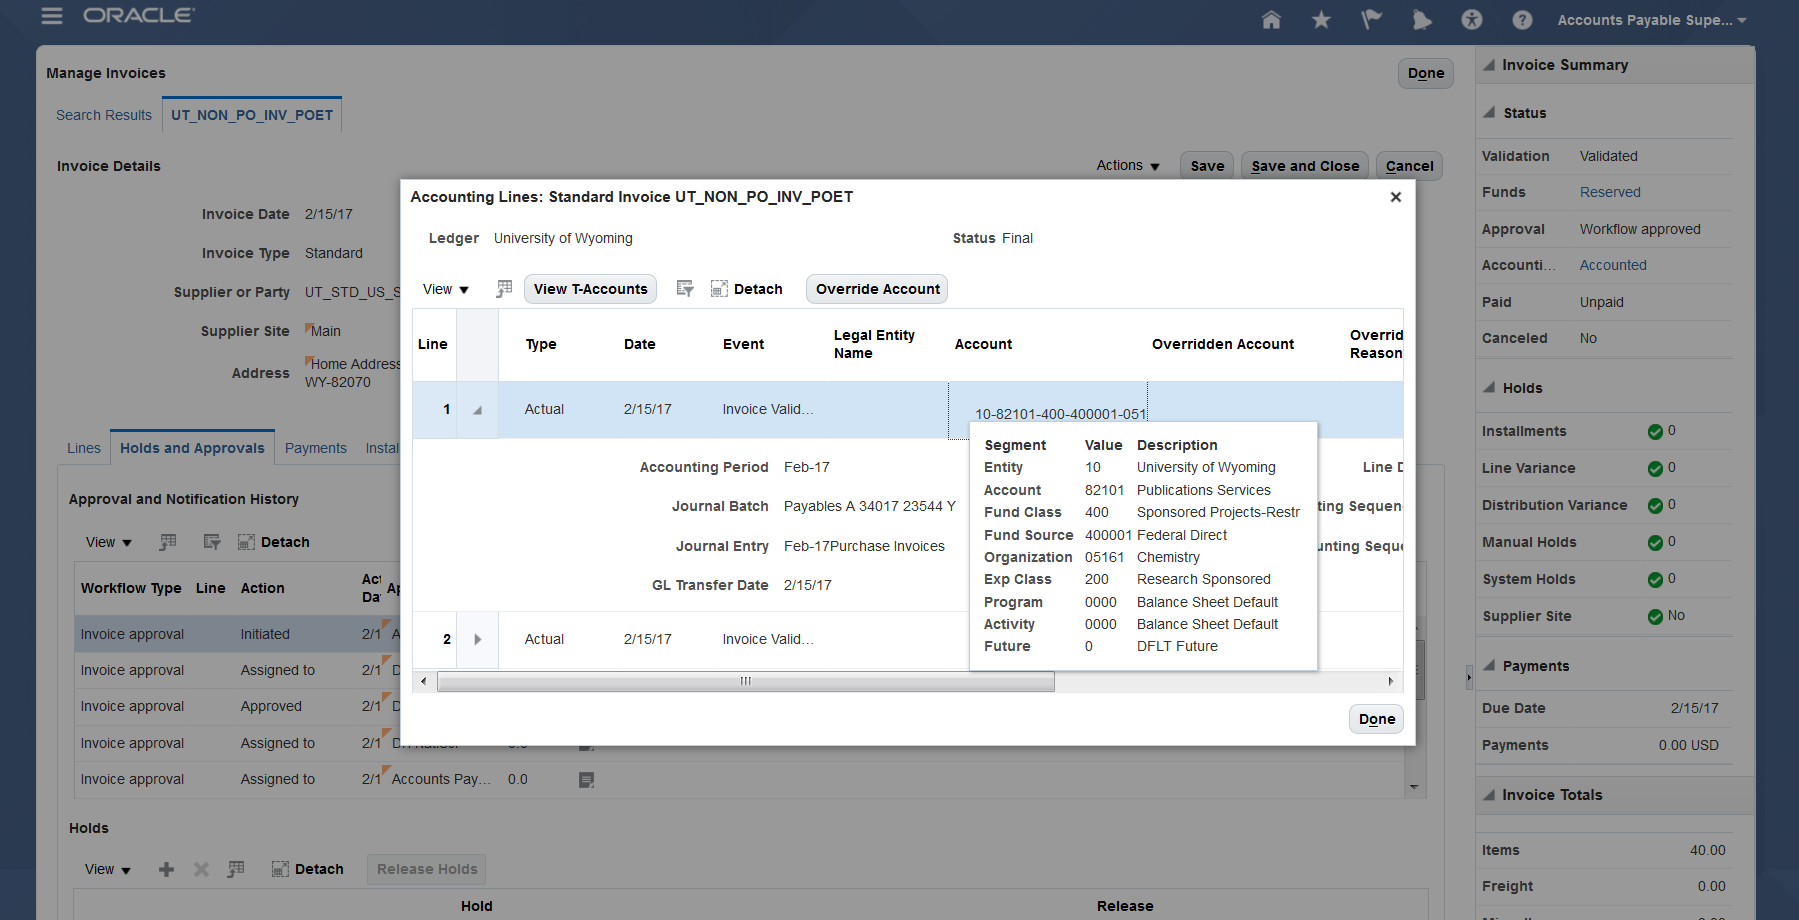Click Done in Accounting Lines dialog

click(x=1377, y=719)
